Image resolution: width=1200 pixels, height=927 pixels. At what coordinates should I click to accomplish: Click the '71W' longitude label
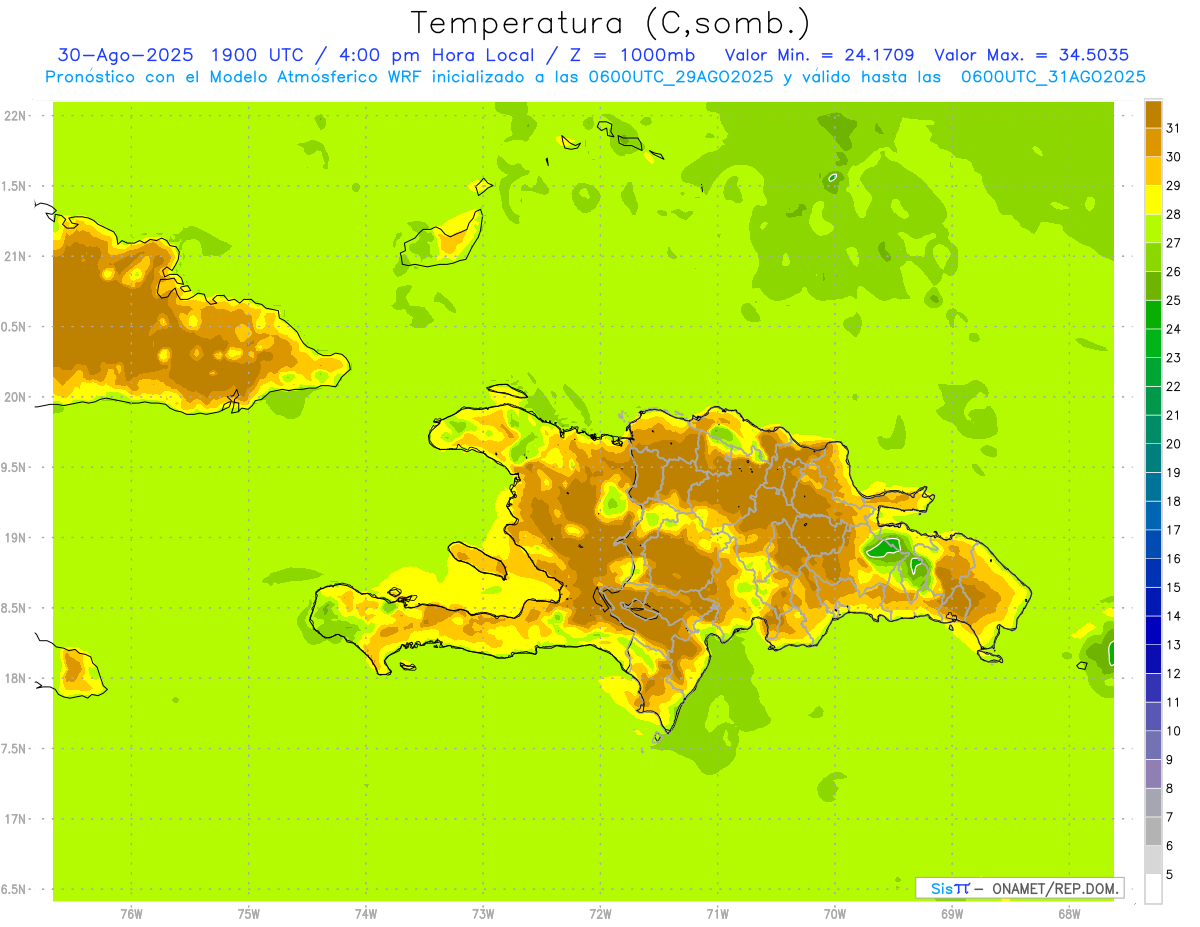tap(717, 914)
